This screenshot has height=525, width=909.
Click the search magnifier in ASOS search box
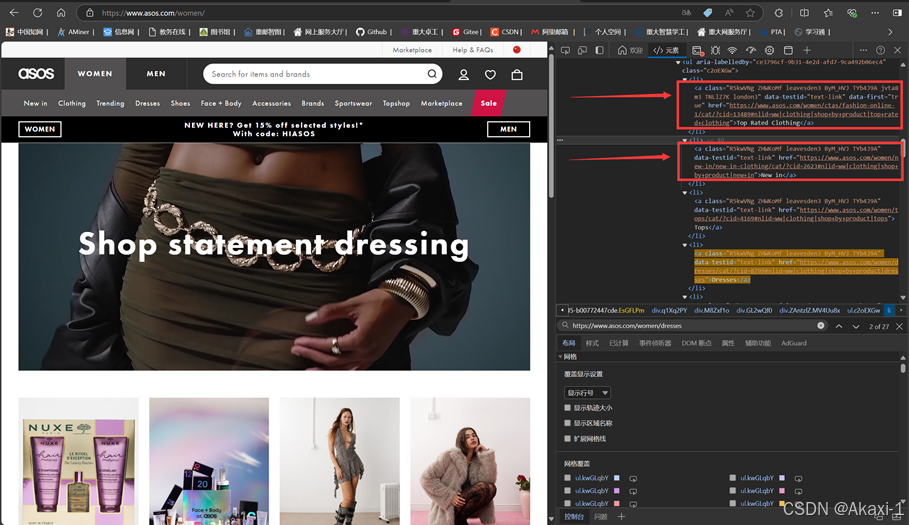[432, 74]
